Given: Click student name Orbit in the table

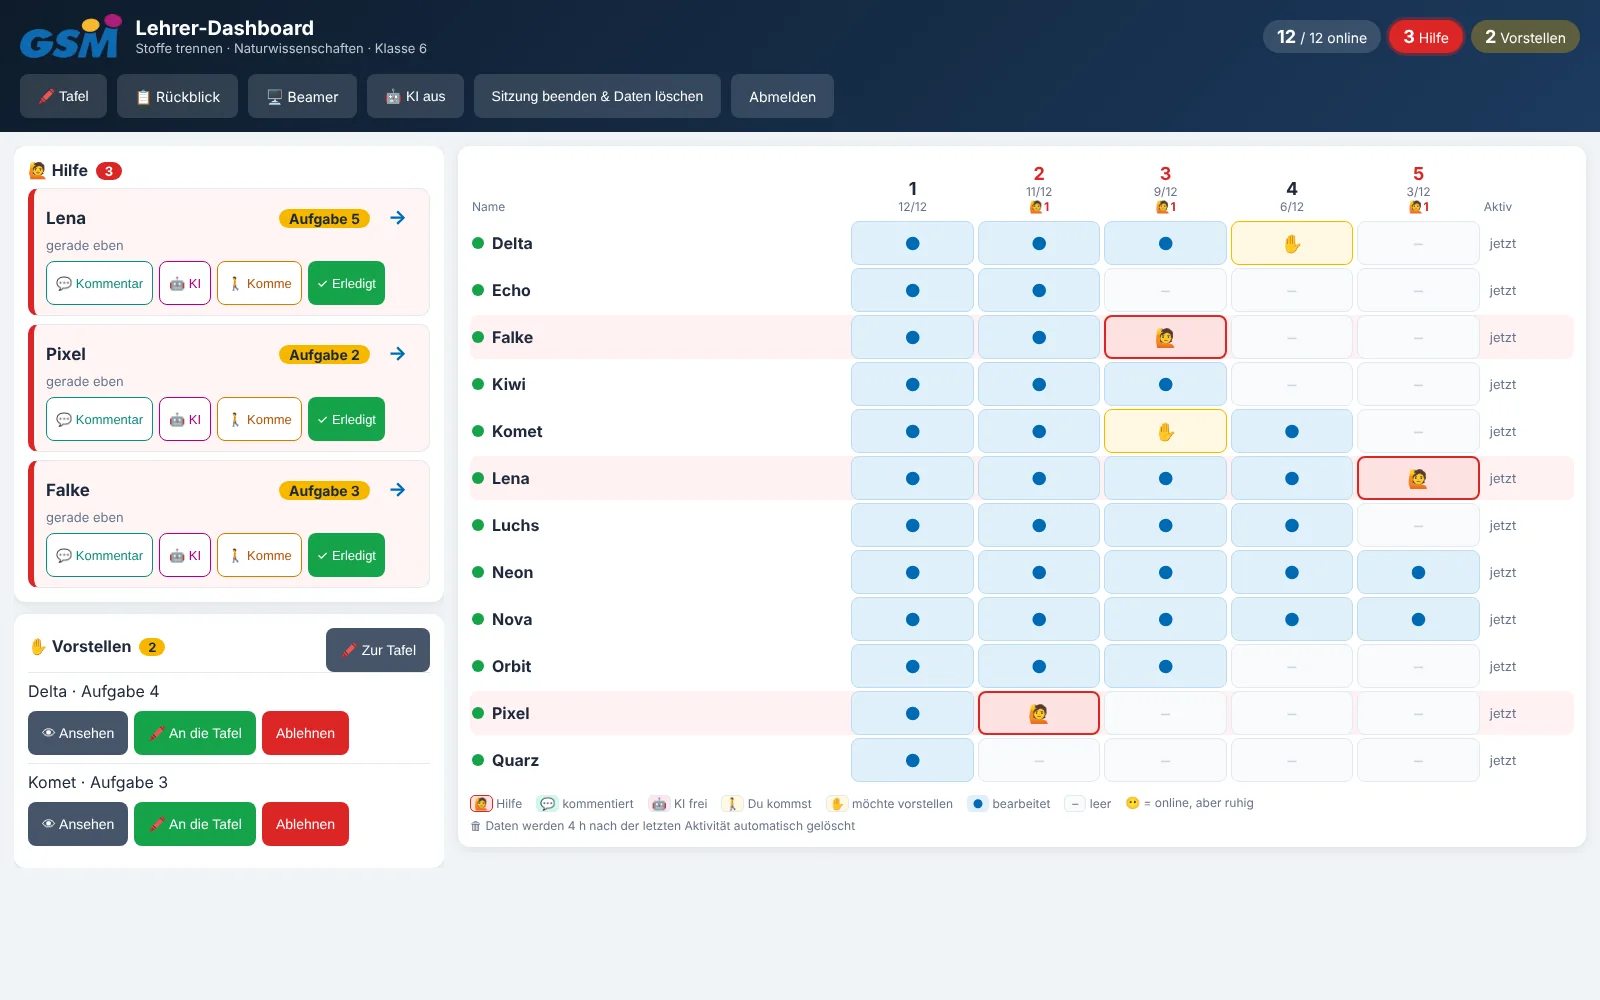Looking at the screenshot, I should (511, 666).
